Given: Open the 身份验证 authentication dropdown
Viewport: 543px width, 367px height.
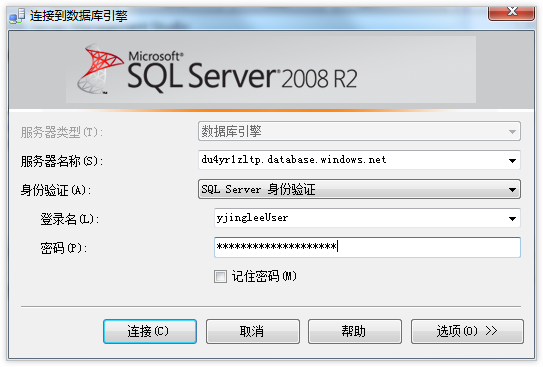Looking at the screenshot, I should [359, 189].
